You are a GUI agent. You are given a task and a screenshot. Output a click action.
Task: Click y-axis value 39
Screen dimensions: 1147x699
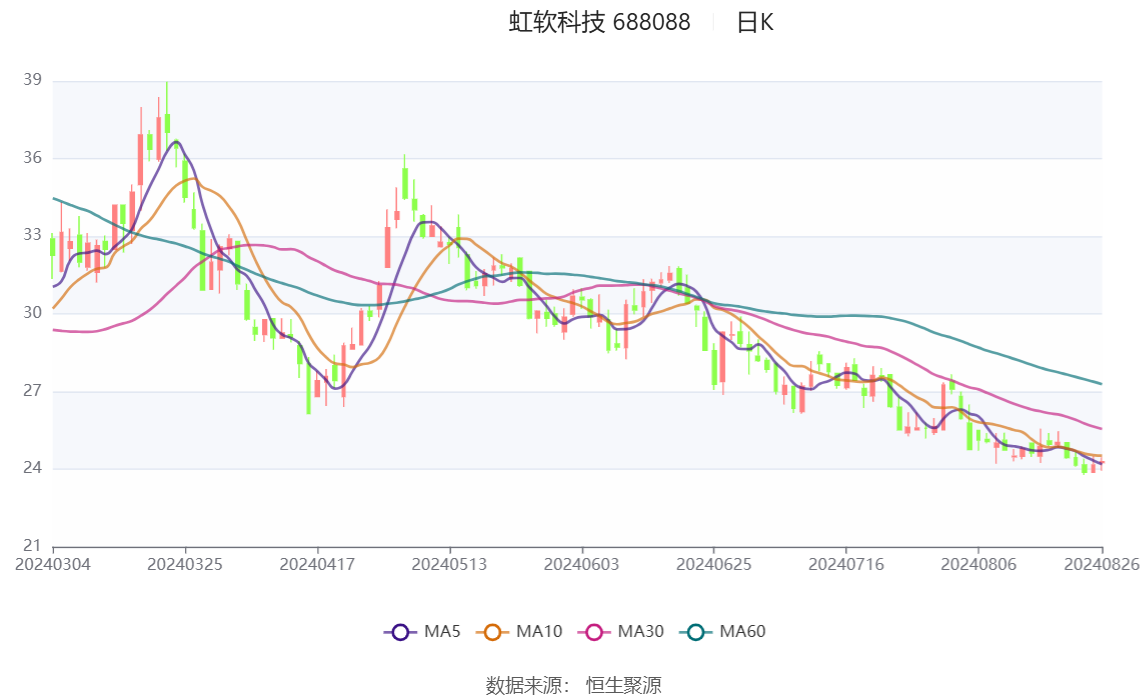pyautogui.click(x=32, y=80)
